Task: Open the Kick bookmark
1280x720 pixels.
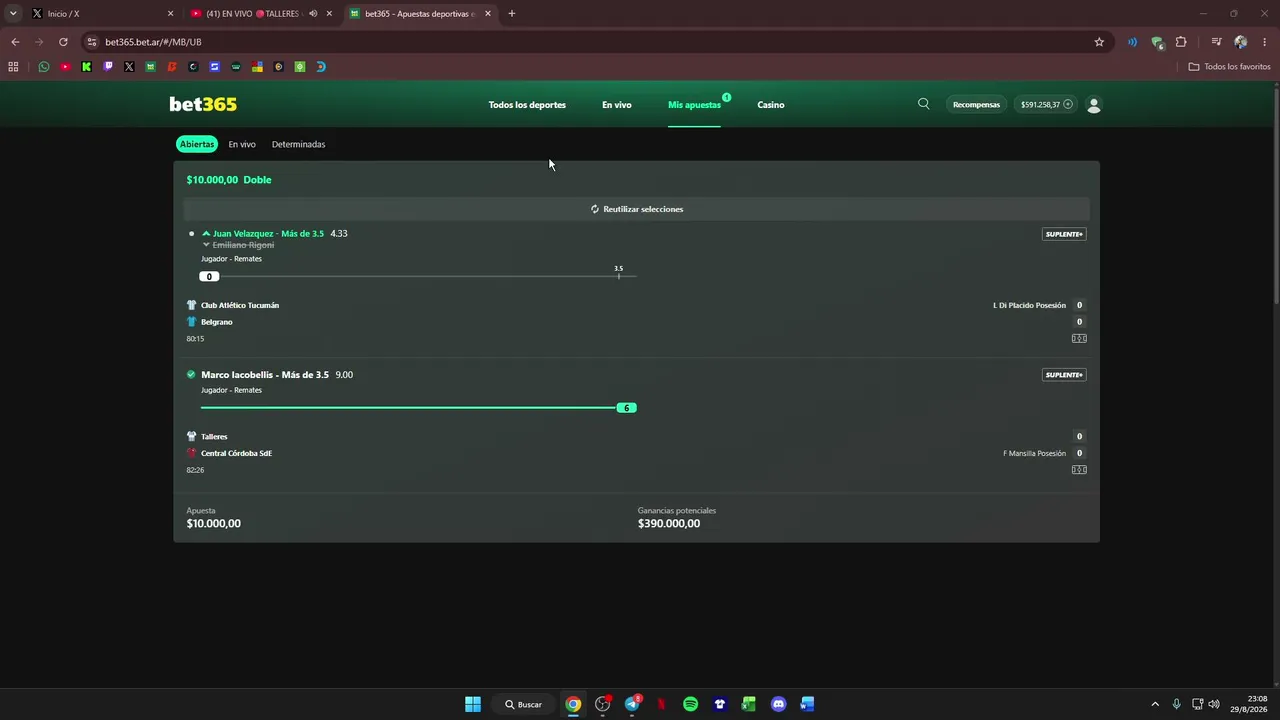Action: pyautogui.click(x=86, y=67)
